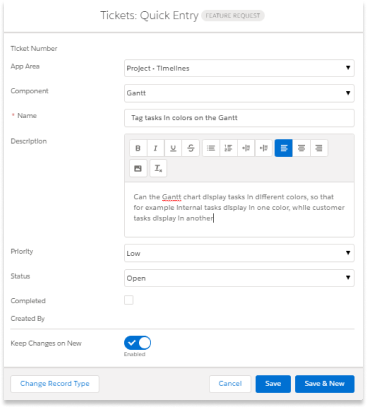Select the left align button
Screen dimensions: 368x408
click(284, 148)
